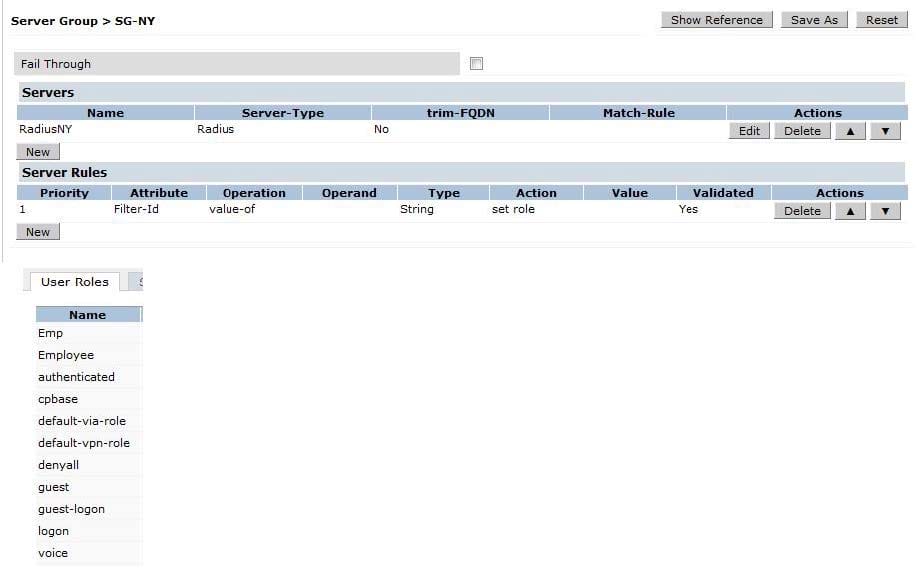Click the Reset button
Viewport: 919px width, 571px height.
(881, 20)
